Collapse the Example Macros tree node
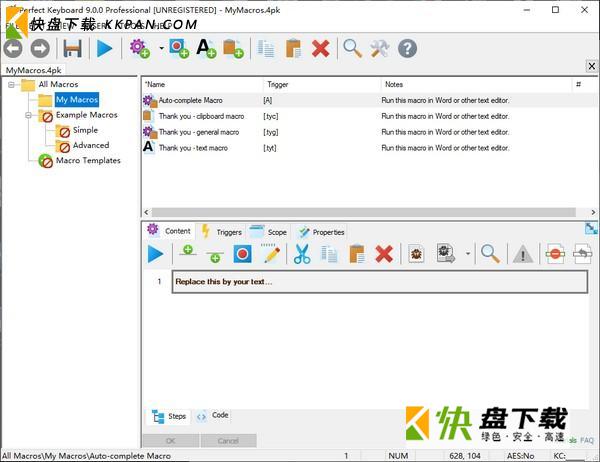 coord(28,115)
